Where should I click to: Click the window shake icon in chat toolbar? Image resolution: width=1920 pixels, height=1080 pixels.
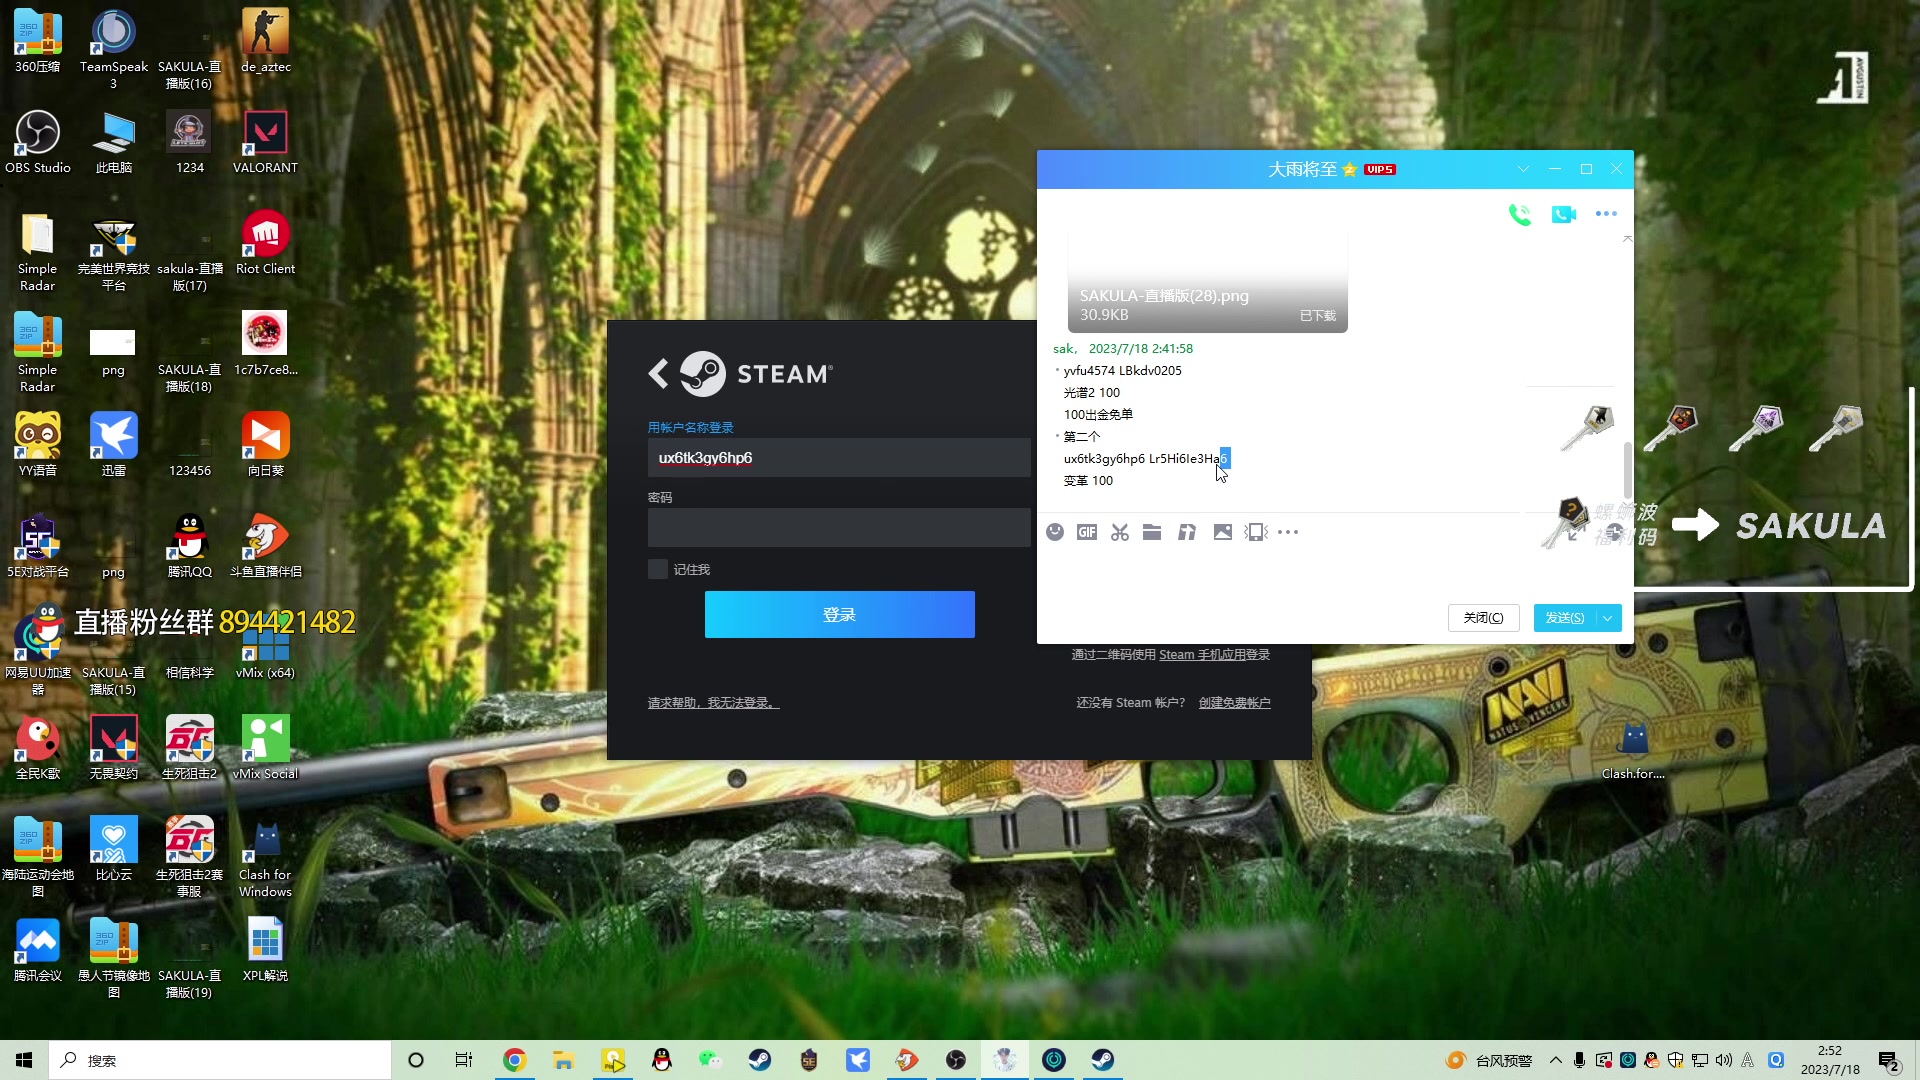pyautogui.click(x=1256, y=532)
